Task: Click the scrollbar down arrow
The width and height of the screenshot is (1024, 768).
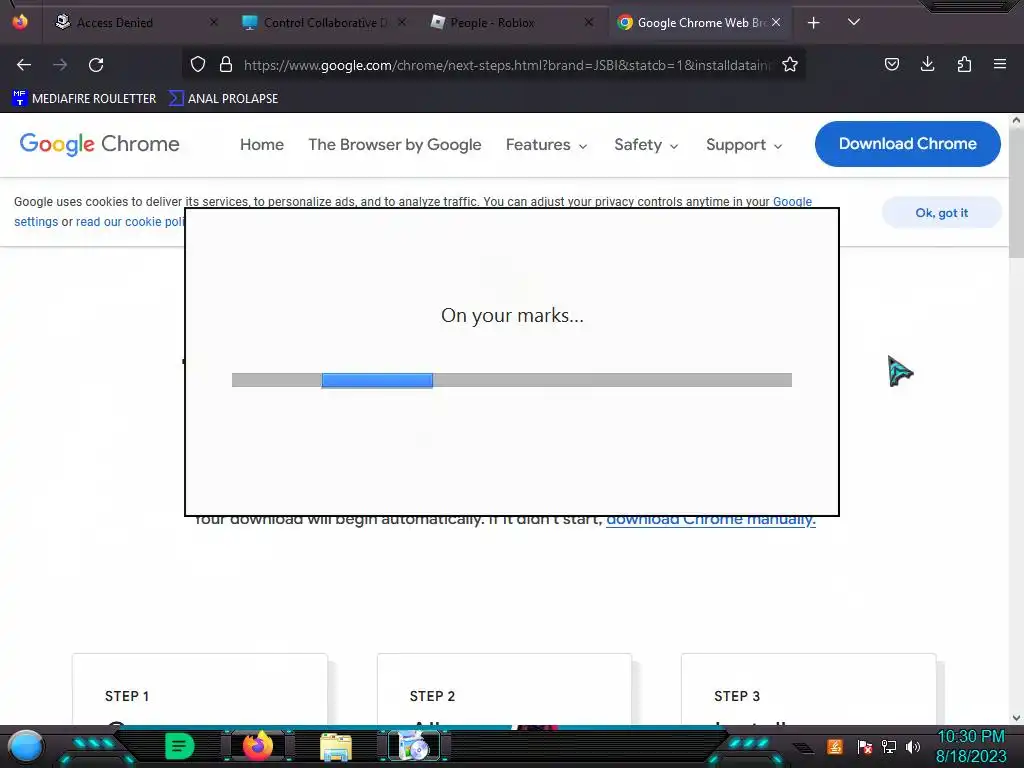Action: [x=1016, y=718]
